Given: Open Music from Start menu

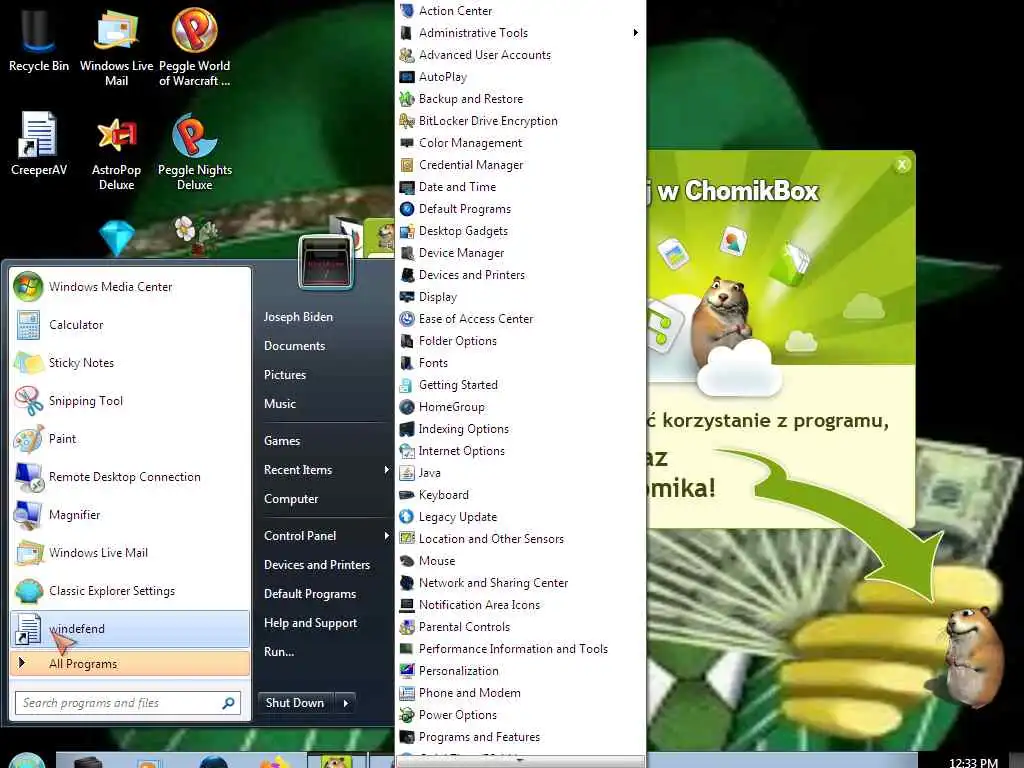Looking at the screenshot, I should [280, 404].
